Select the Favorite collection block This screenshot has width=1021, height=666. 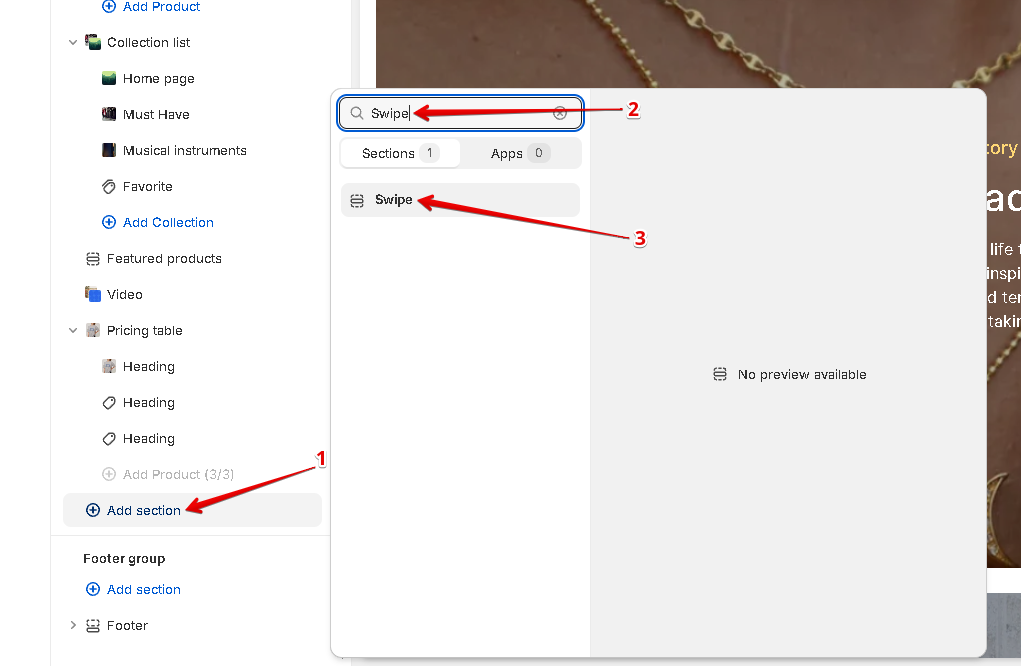[147, 187]
